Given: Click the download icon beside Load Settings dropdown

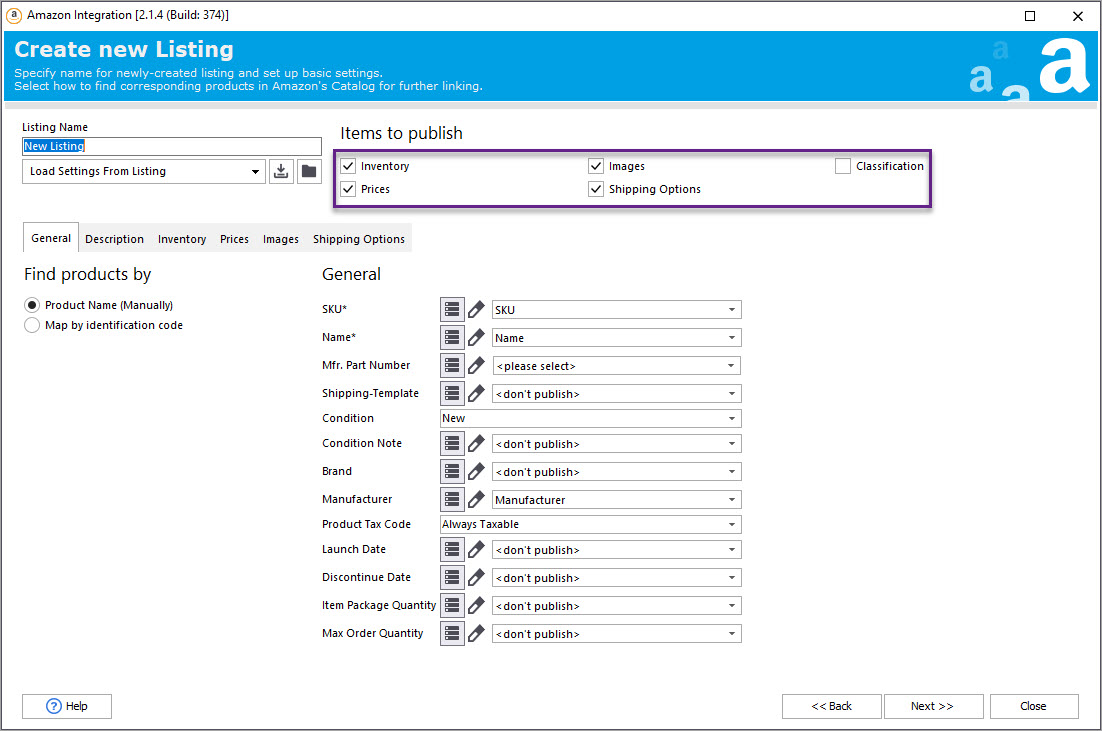Looking at the screenshot, I should point(282,171).
